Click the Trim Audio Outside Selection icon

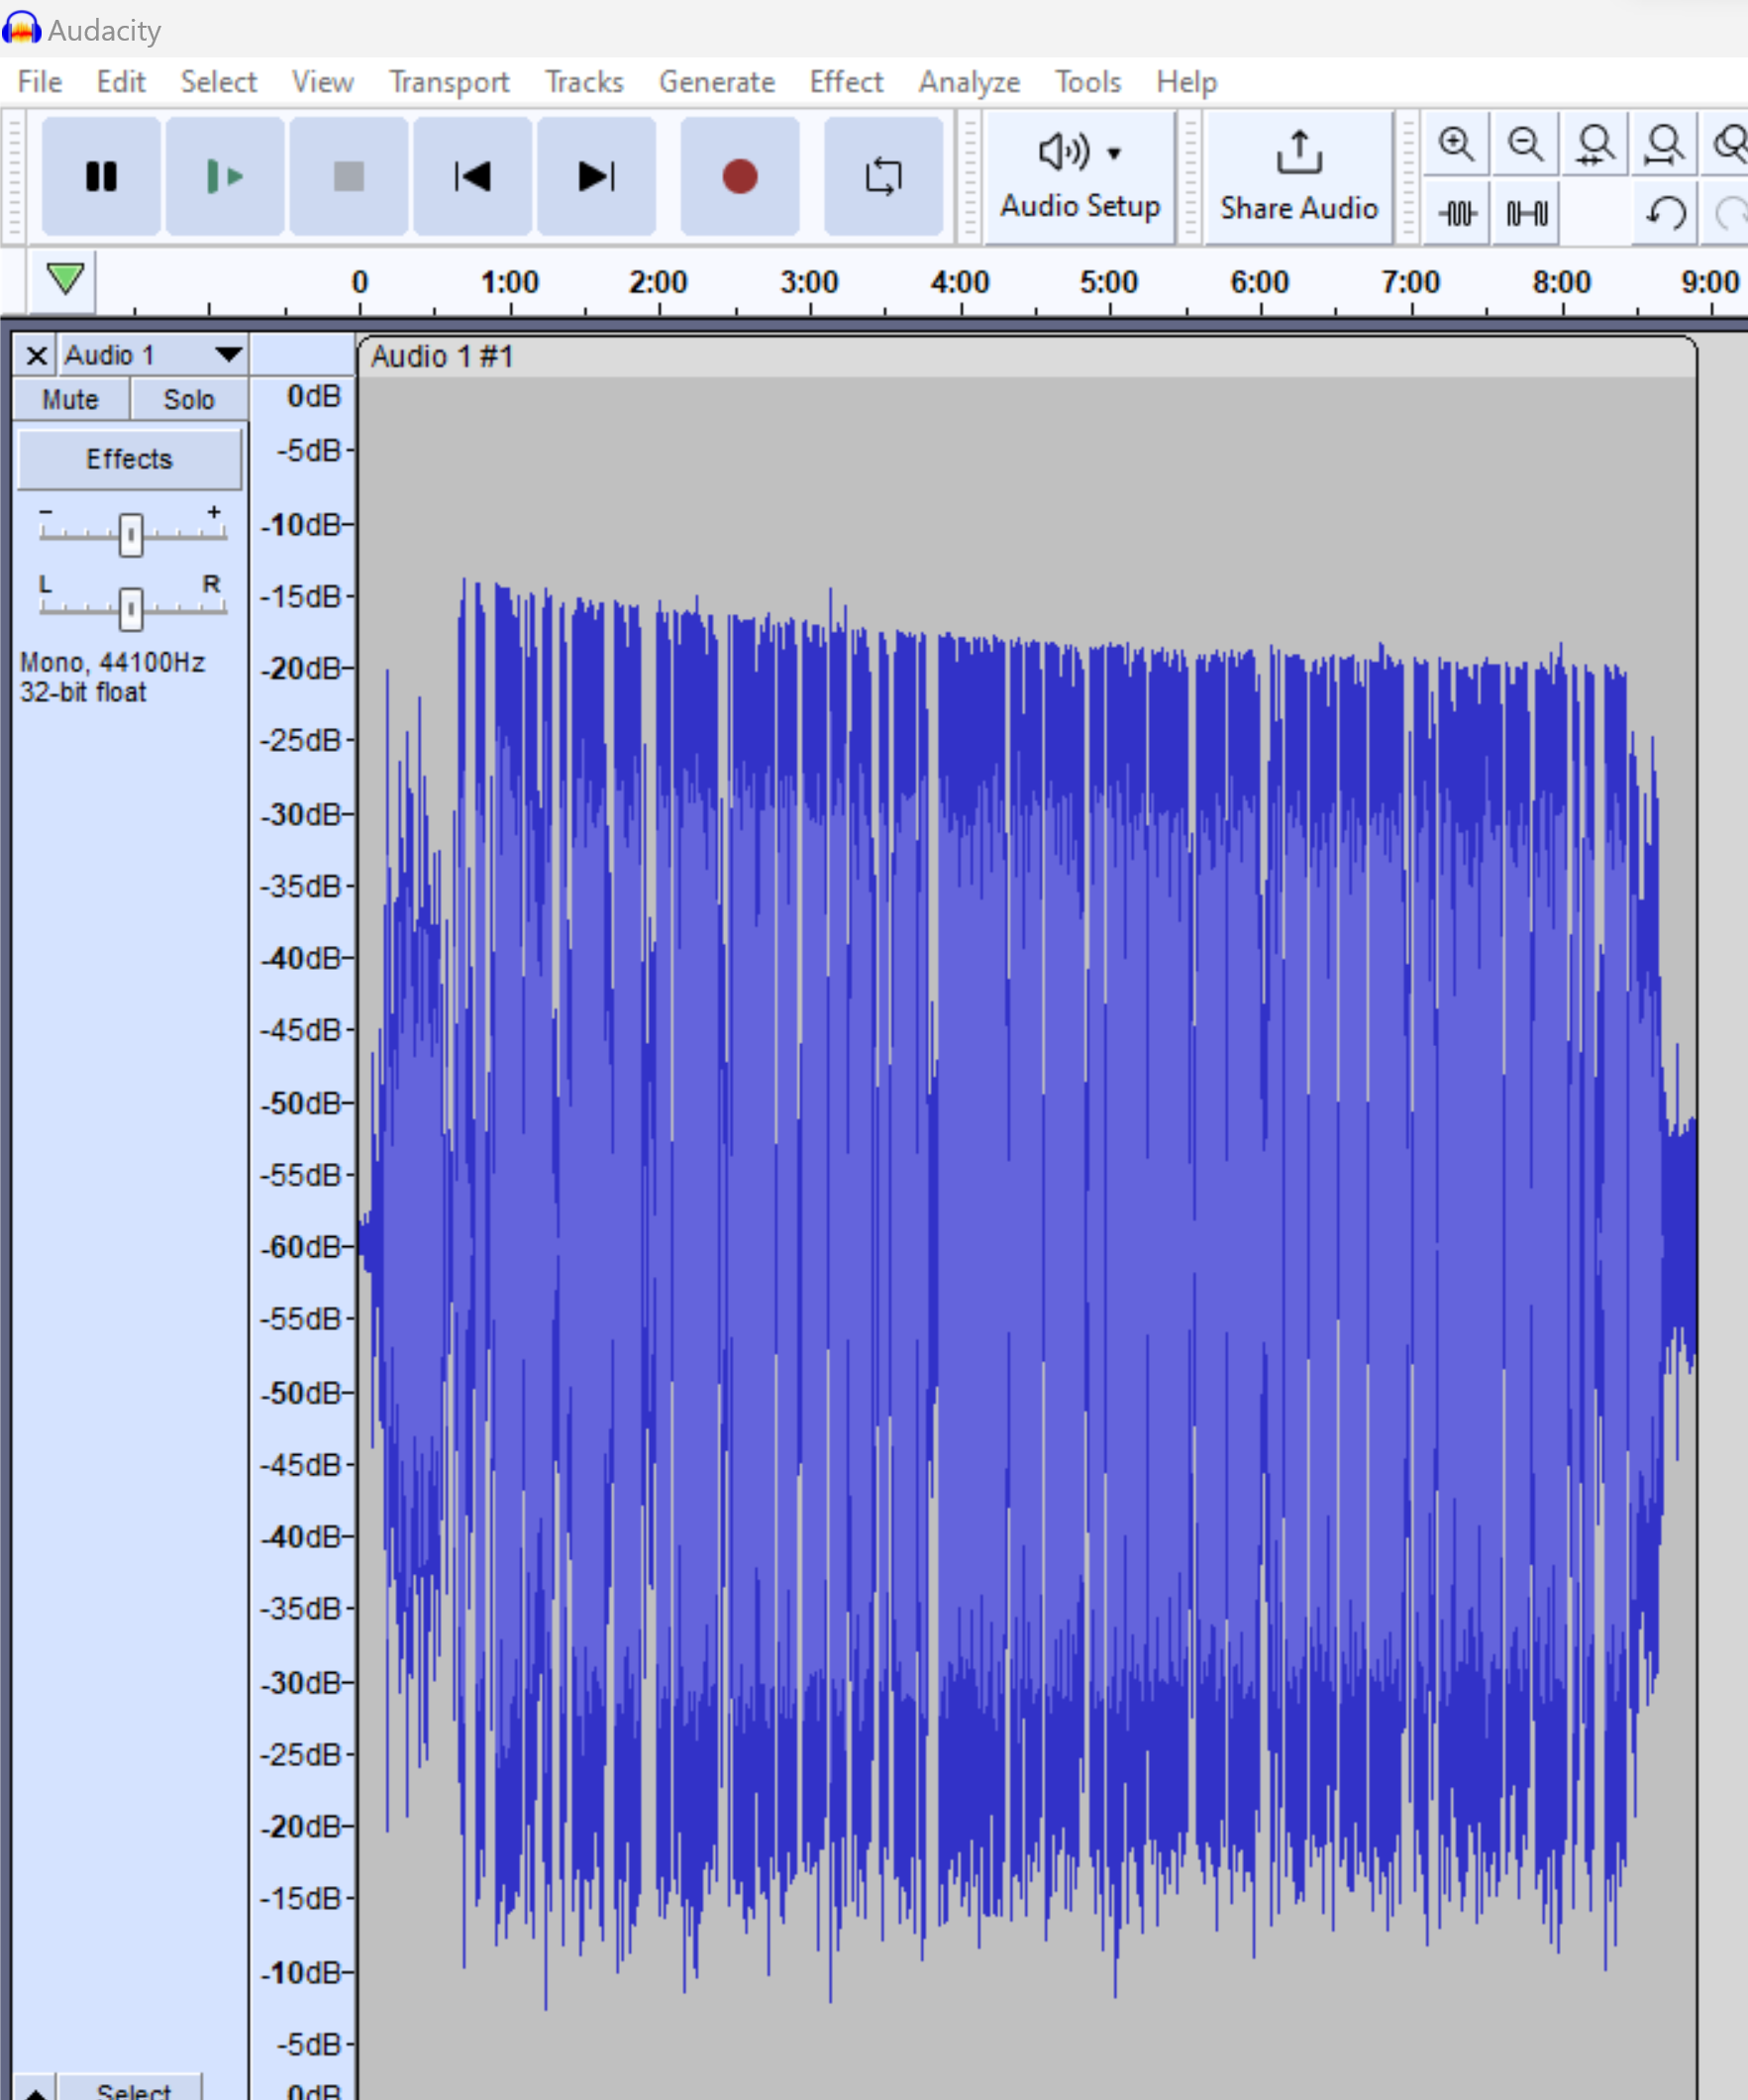click(1456, 212)
